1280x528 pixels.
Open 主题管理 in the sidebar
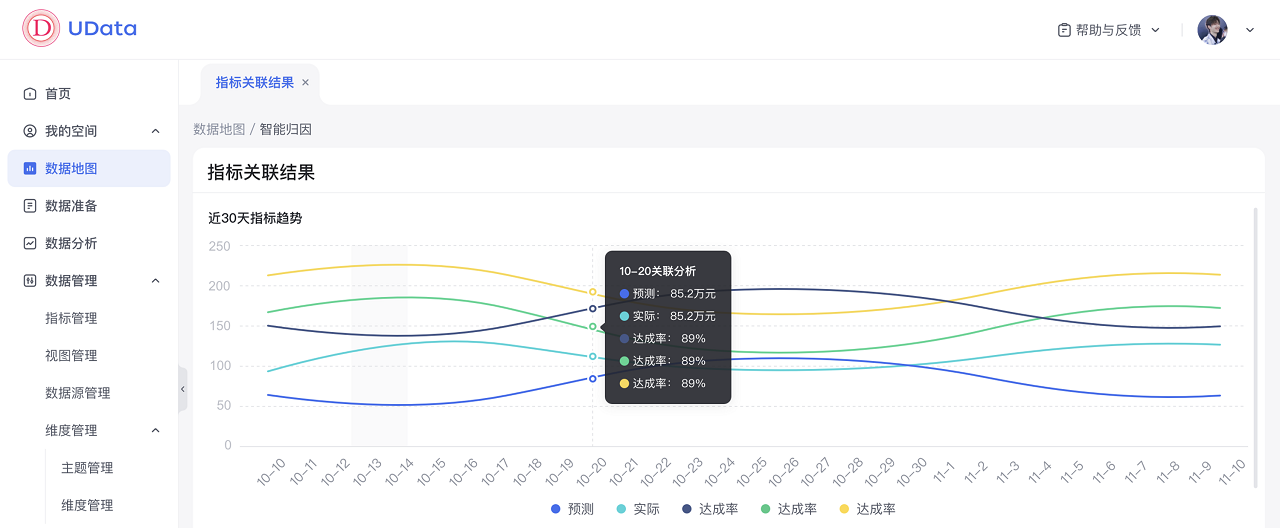(87, 468)
